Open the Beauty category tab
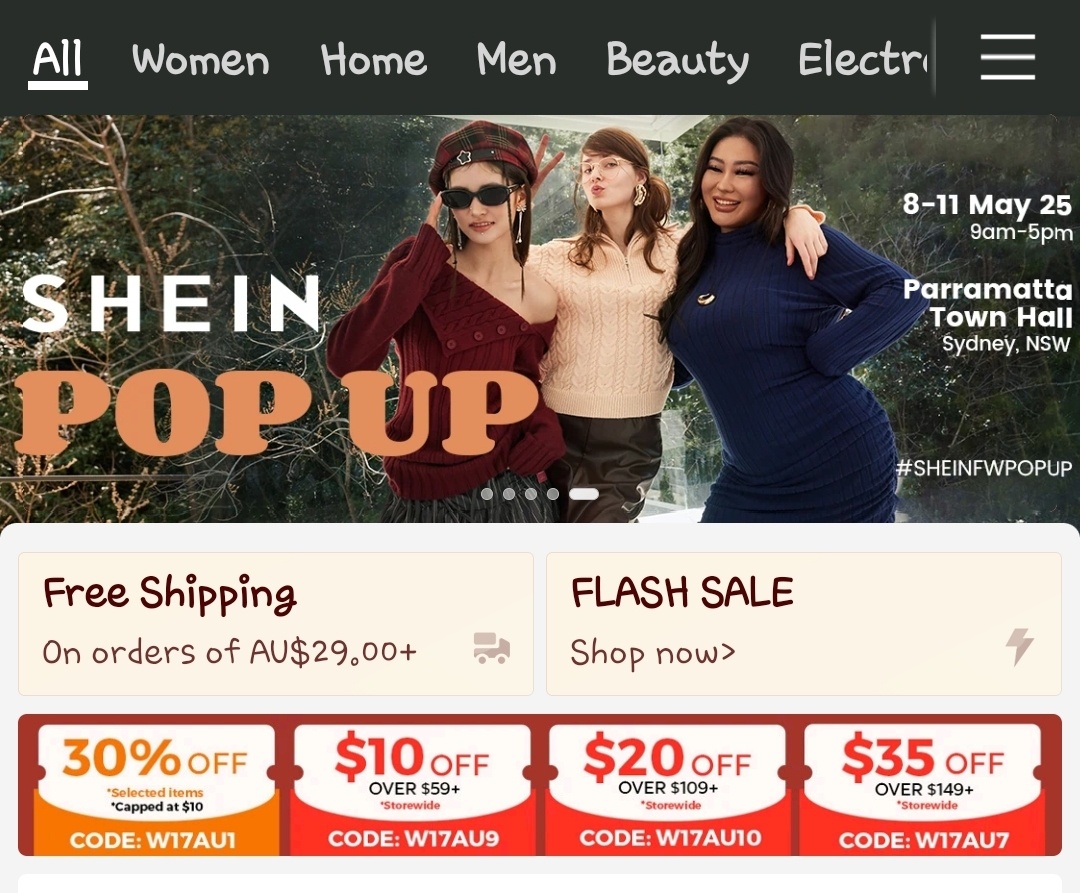This screenshot has height=893, width=1080. coord(677,60)
